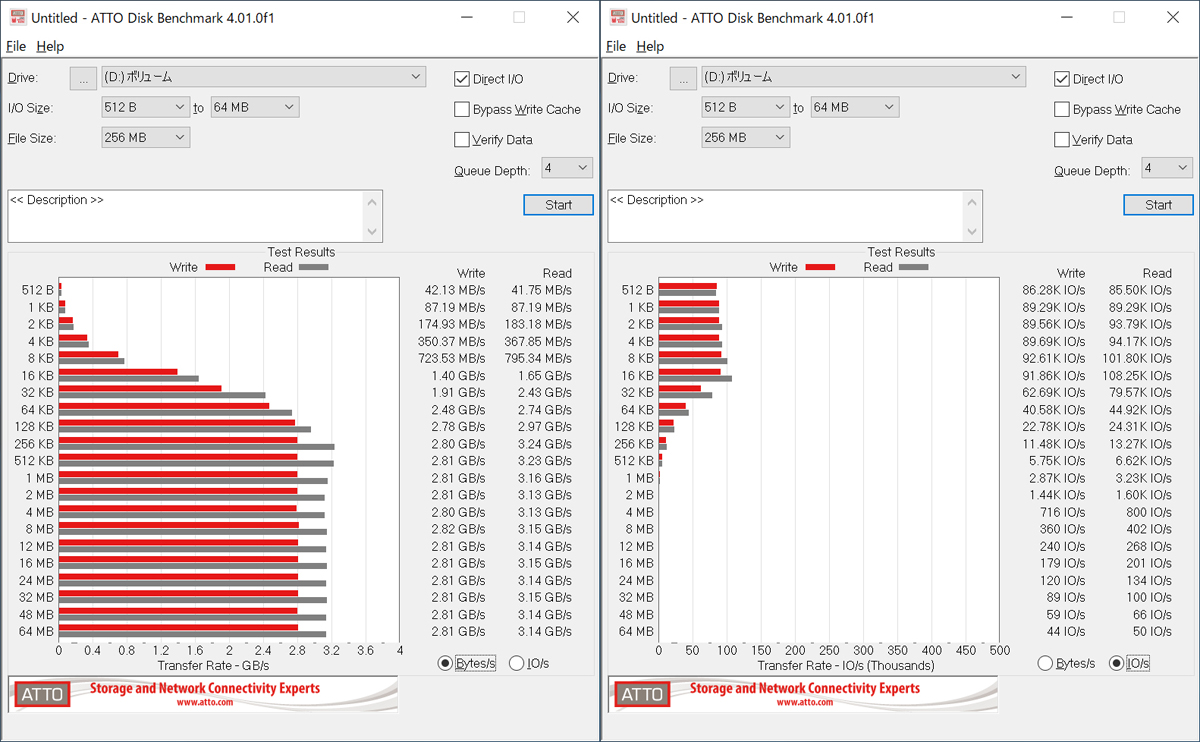Click the ATTO app icon in right window title bar
The height and width of the screenshot is (742, 1200).
click(616, 17)
